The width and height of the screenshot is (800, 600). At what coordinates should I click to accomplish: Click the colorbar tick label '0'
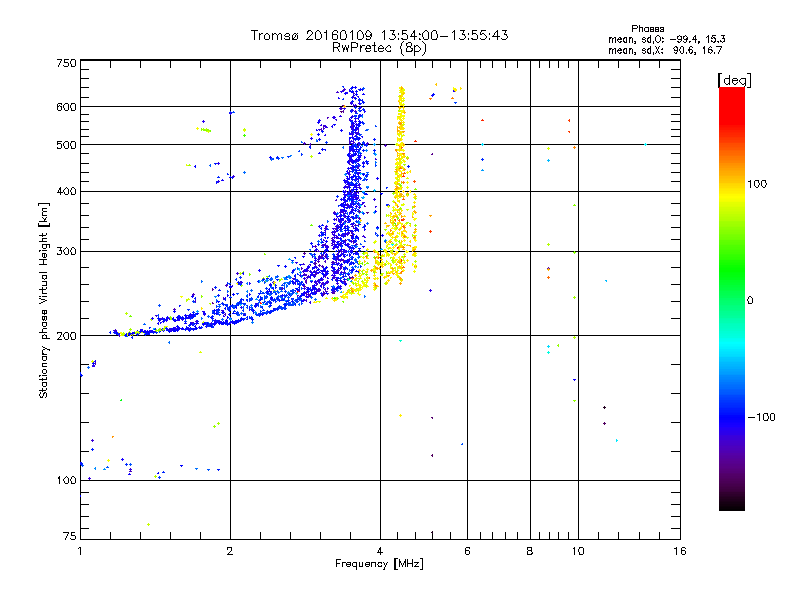pos(750,301)
